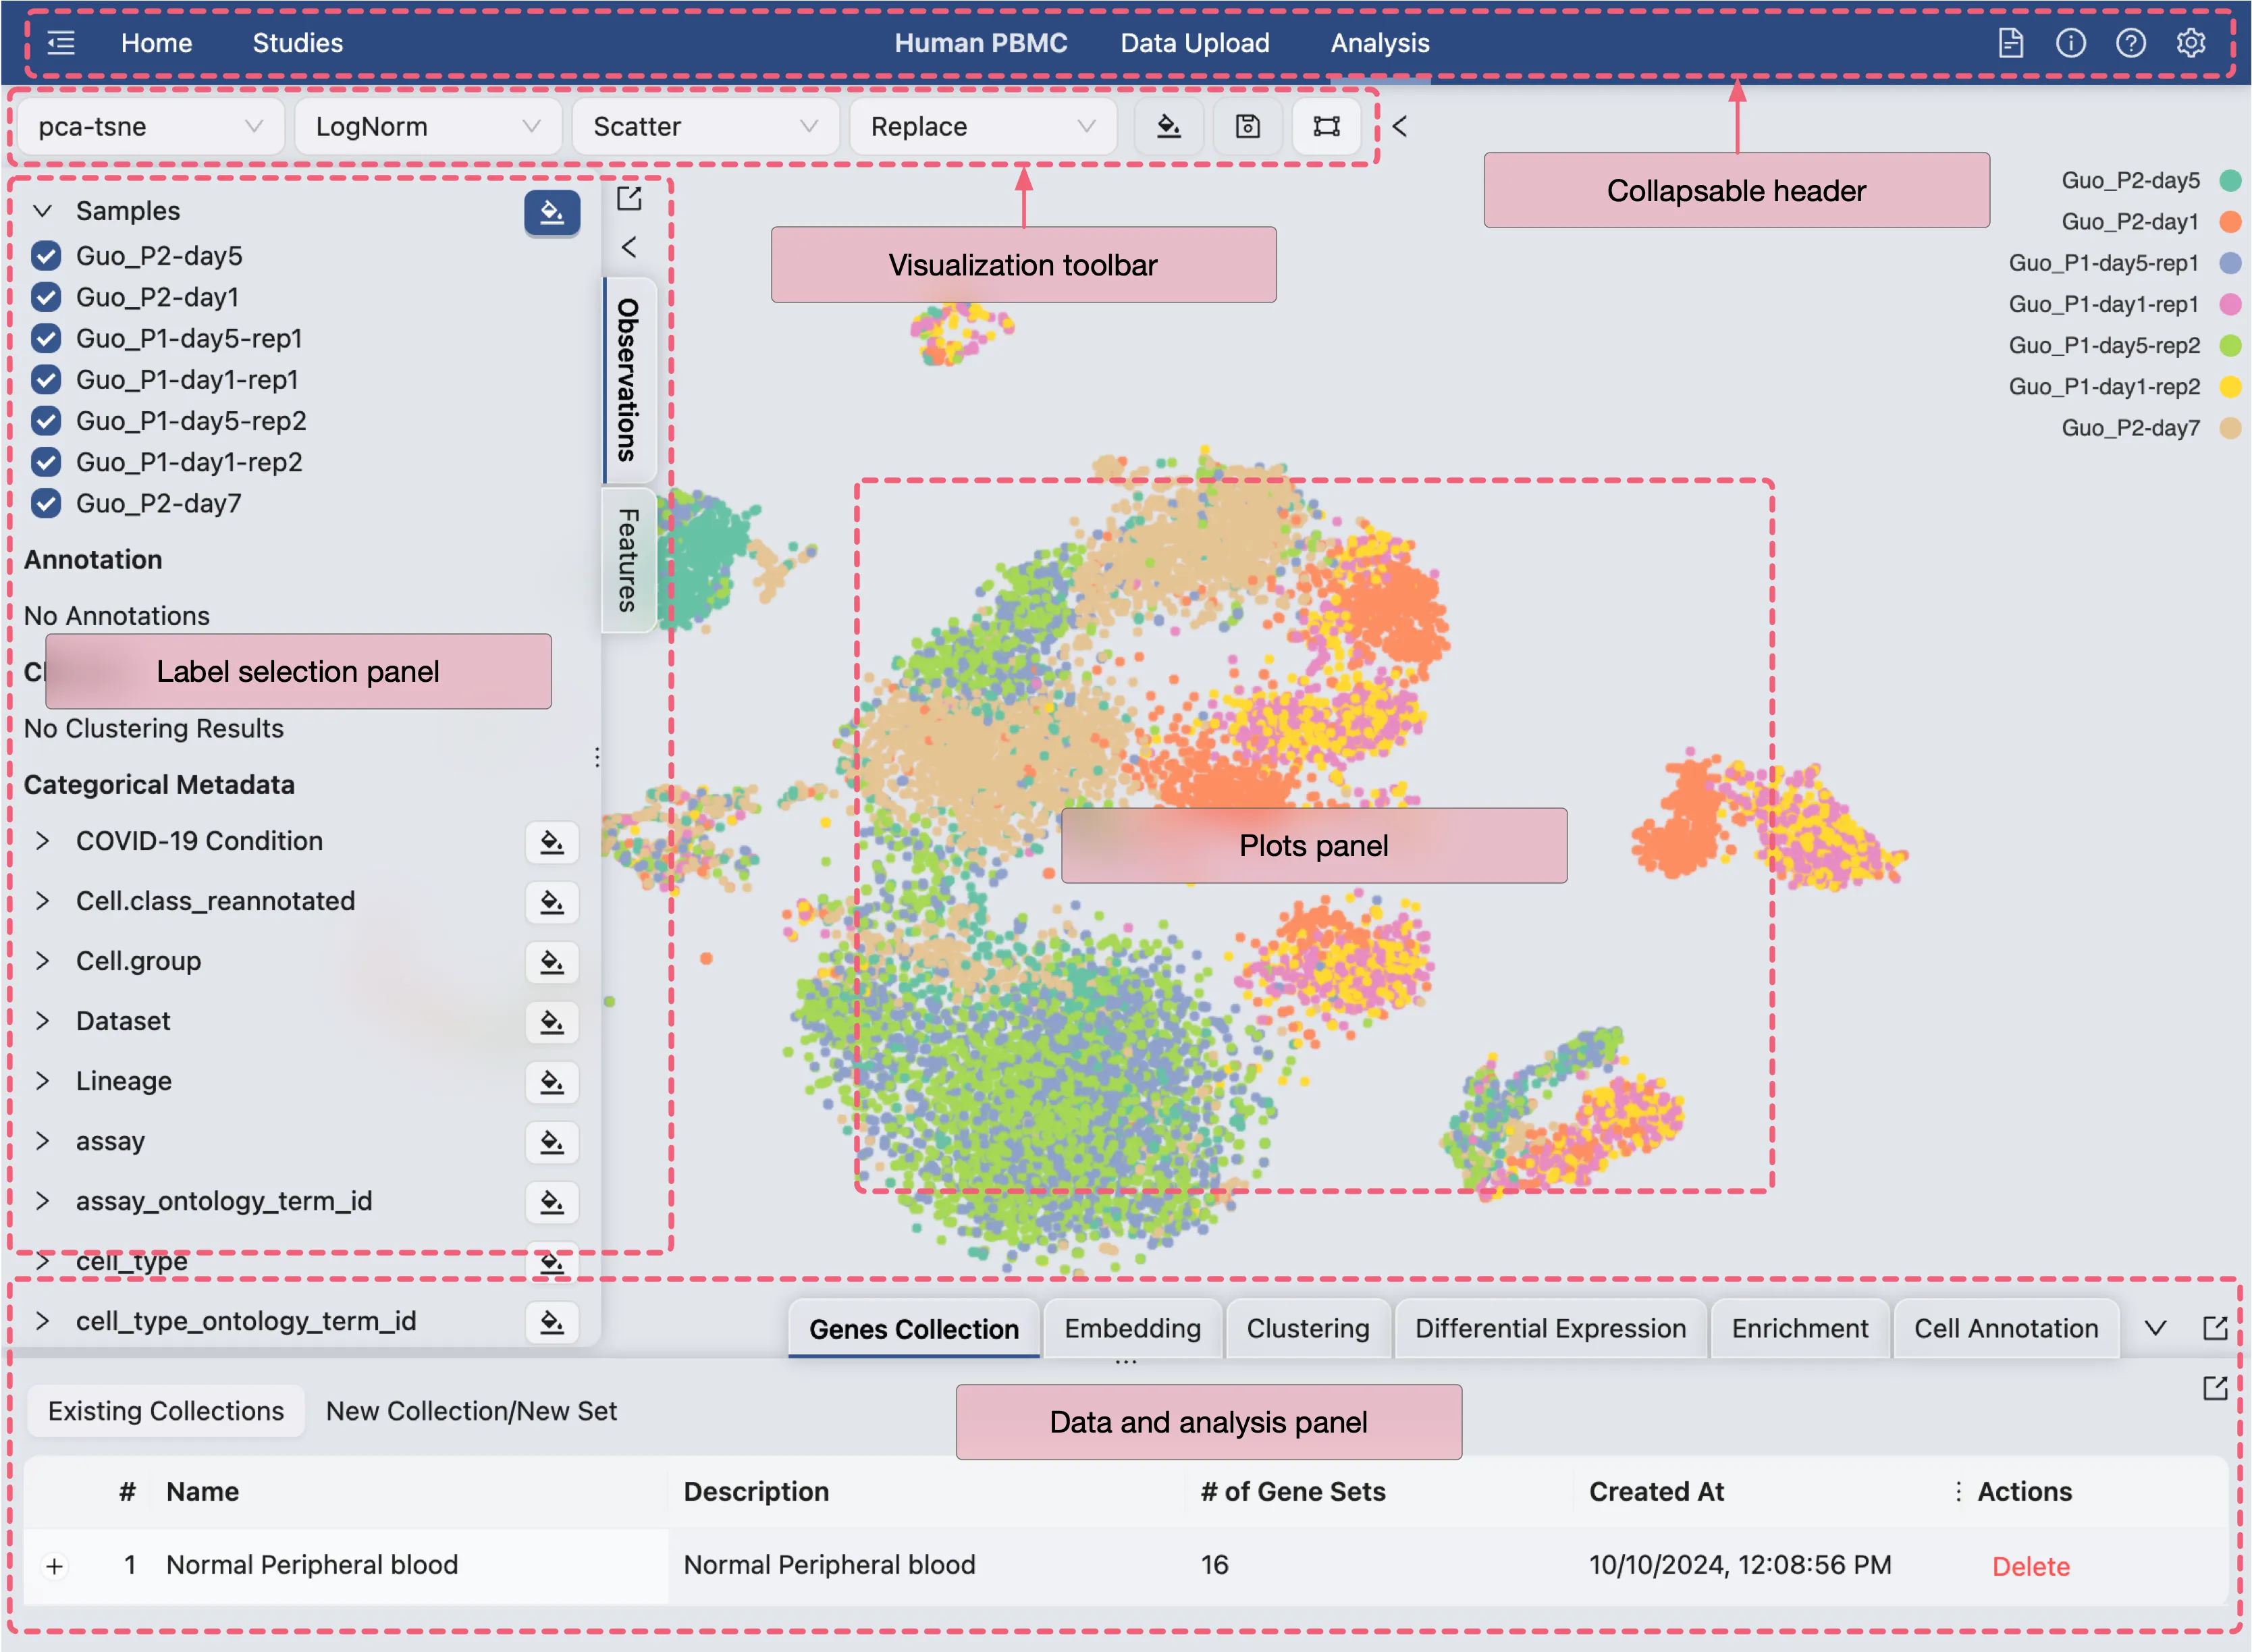This screenshot has width=2252, height=1652.
Task: Click the help question mark icon
Action: (2130, 43)
